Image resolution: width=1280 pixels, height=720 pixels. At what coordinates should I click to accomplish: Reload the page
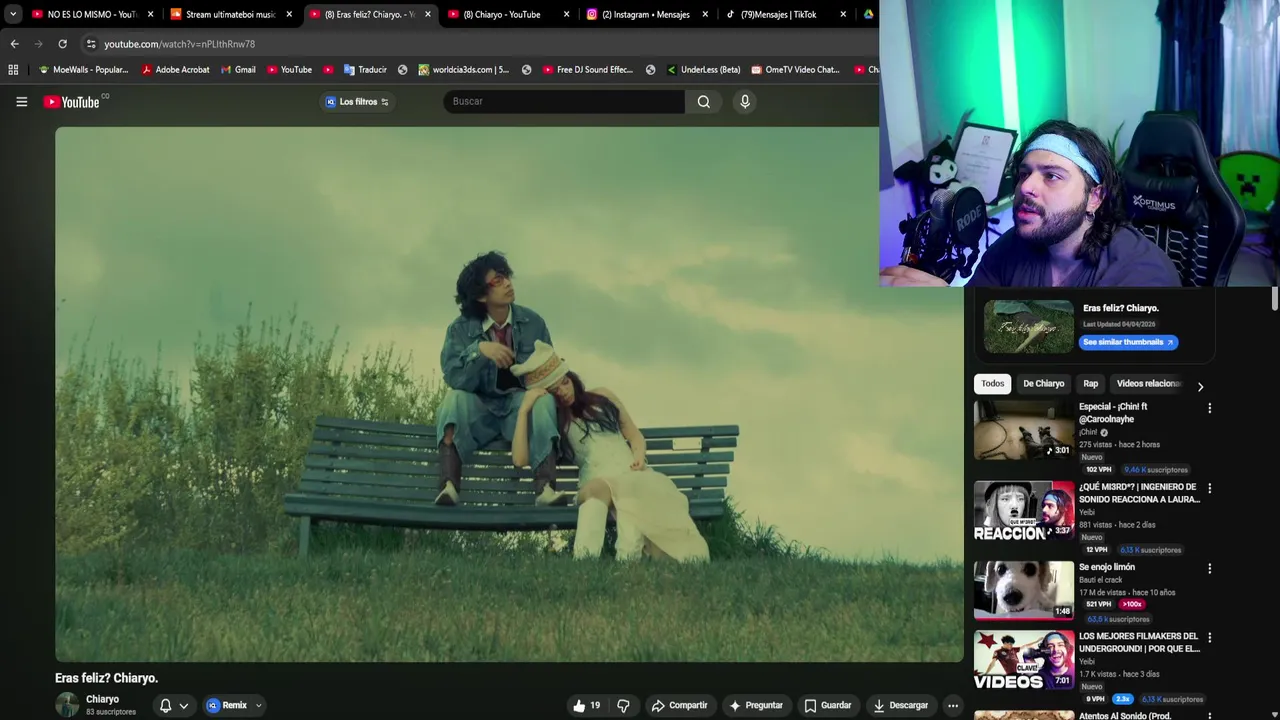62,44
